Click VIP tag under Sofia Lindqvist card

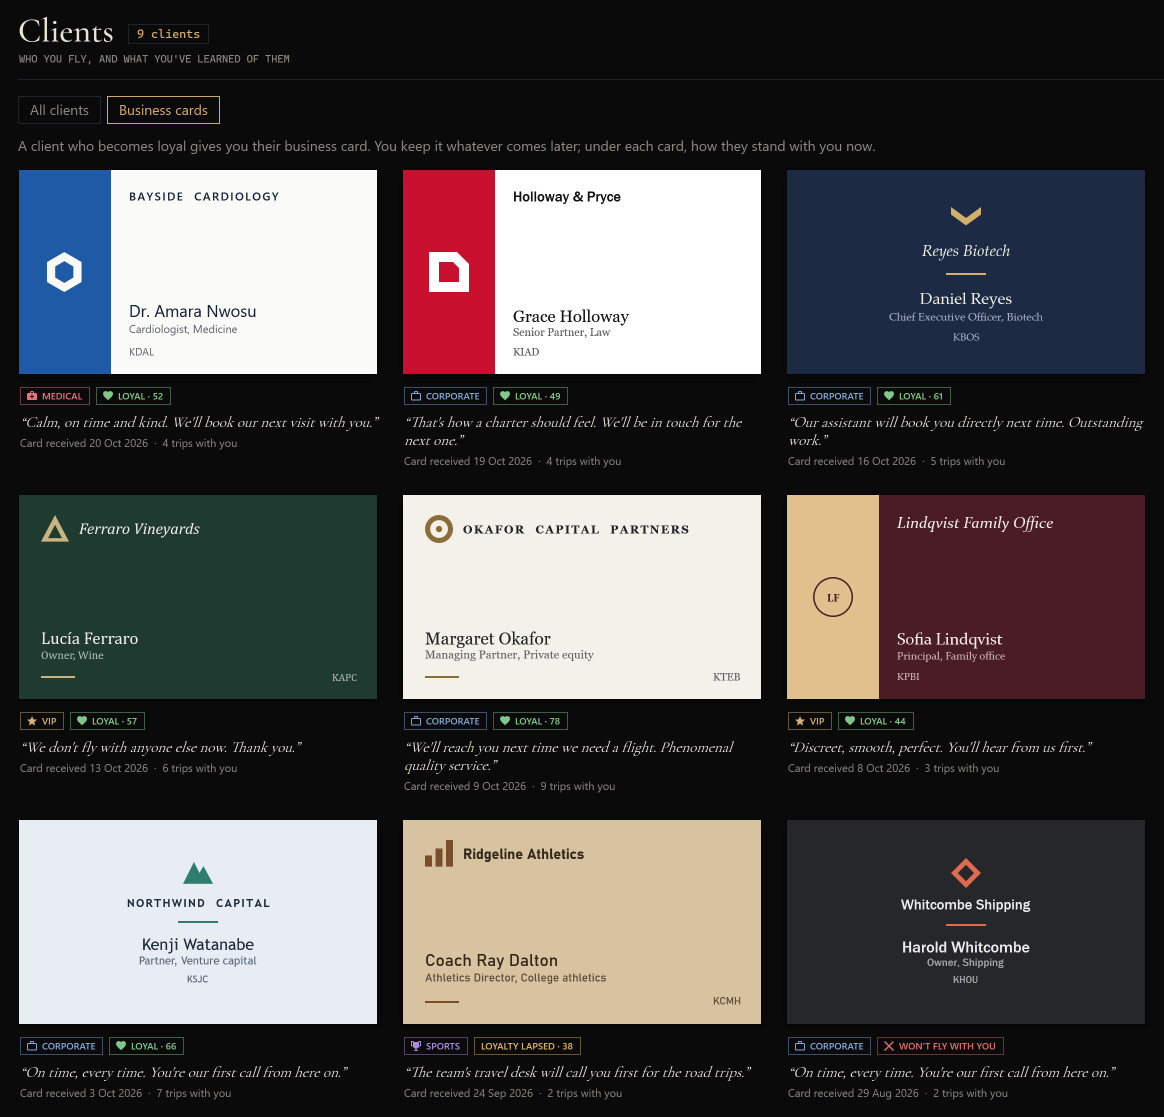pyautogui.click(x=810, y=721)
